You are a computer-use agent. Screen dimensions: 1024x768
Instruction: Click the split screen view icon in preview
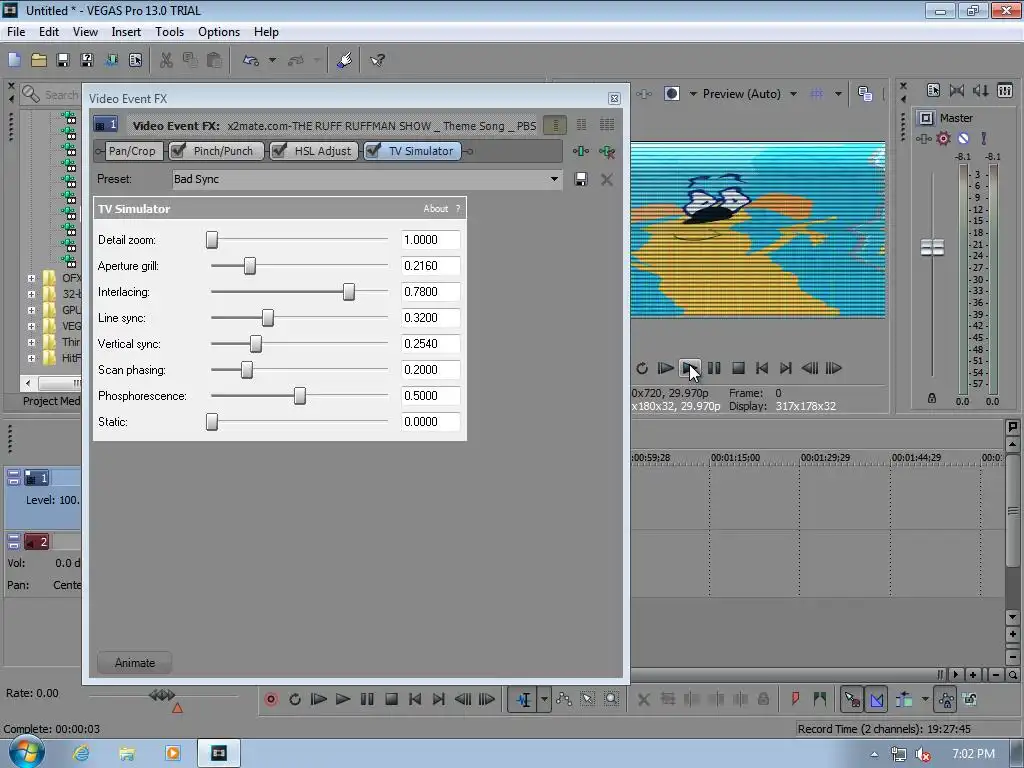[672, 93]
